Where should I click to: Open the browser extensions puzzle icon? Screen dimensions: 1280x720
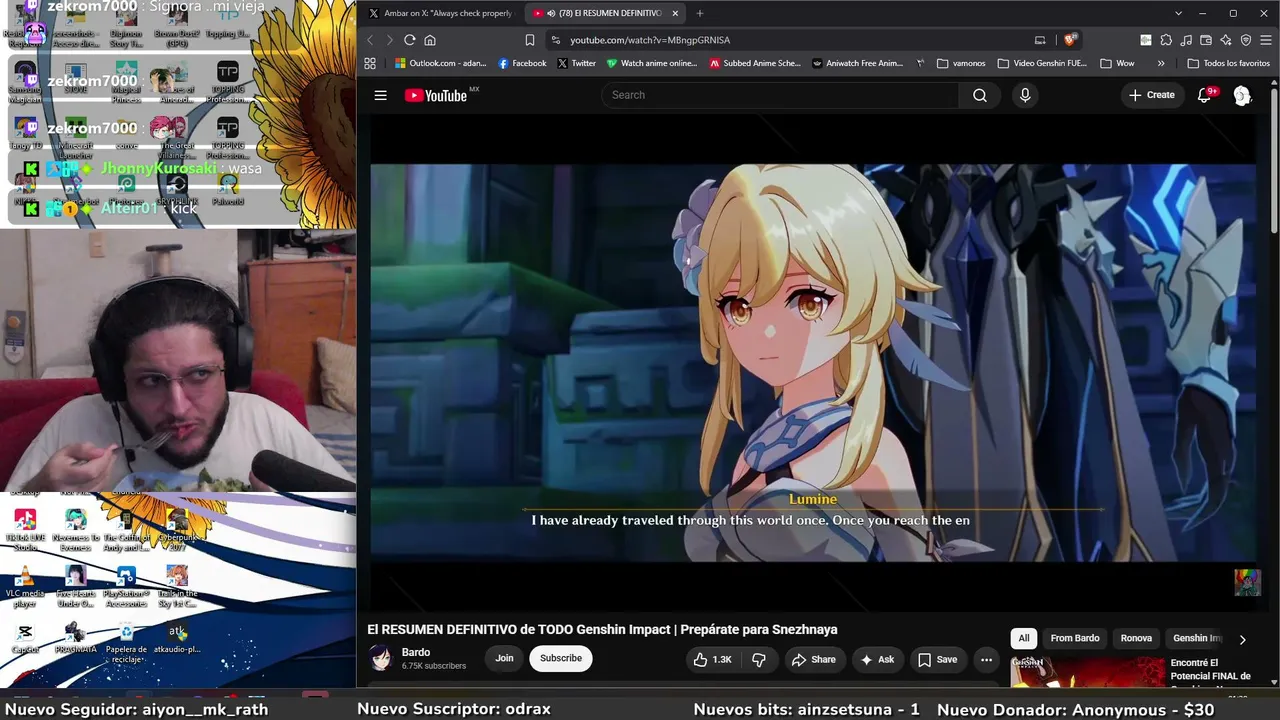[x=1166, y=40]
